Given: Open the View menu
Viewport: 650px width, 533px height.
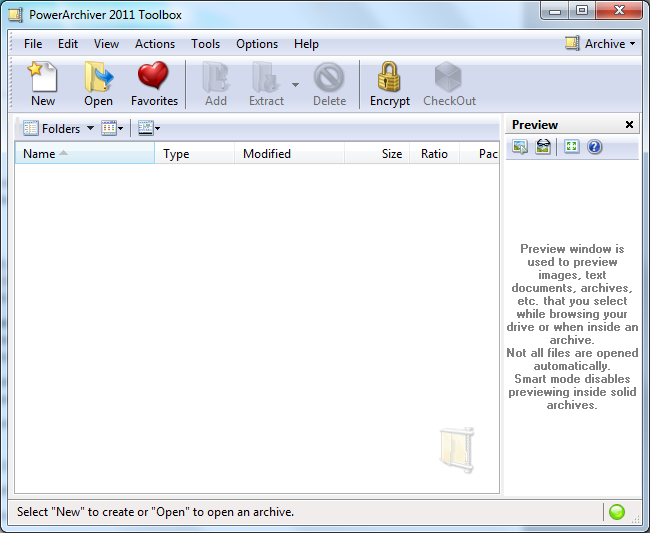Looking at the screenshot, I should click(106, 44).
